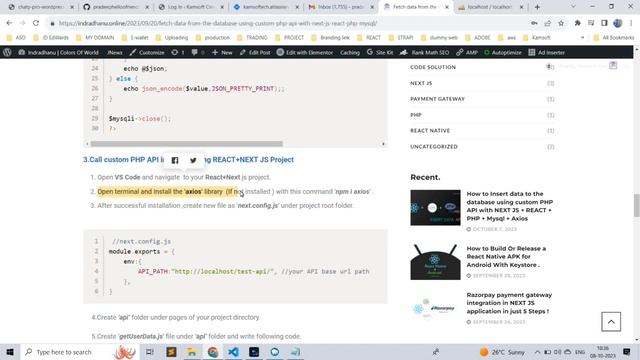Open the updates counter in admin bar
The width and height of the screenshot is (640, 360).
pyautogui.click(x=178, y=52)
